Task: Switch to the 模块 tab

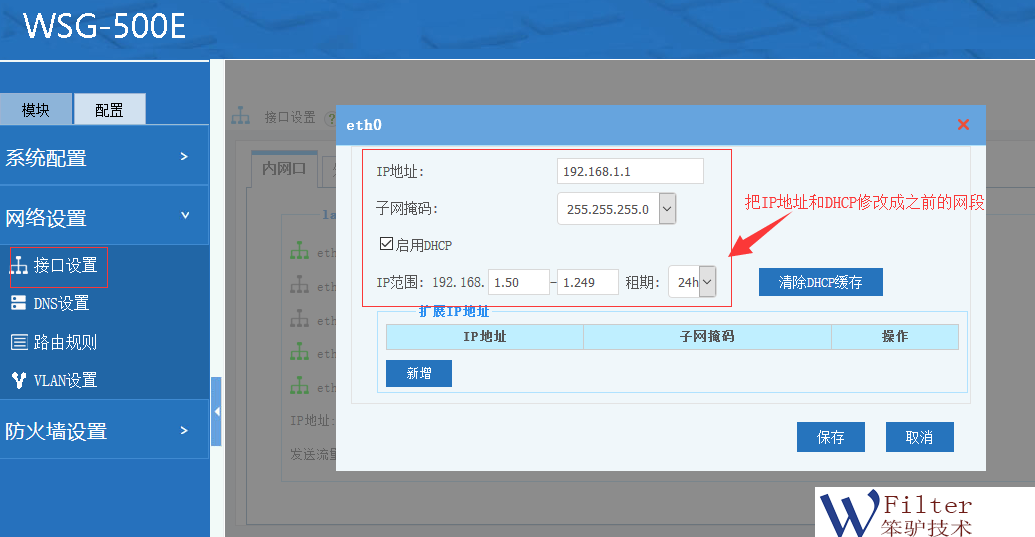Action: [x=36, y=110]
